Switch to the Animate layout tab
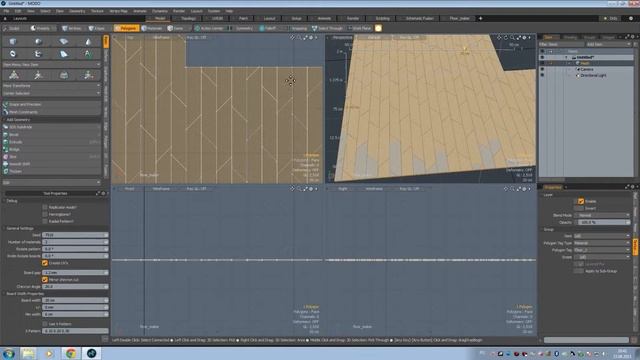 click(324, 18)
